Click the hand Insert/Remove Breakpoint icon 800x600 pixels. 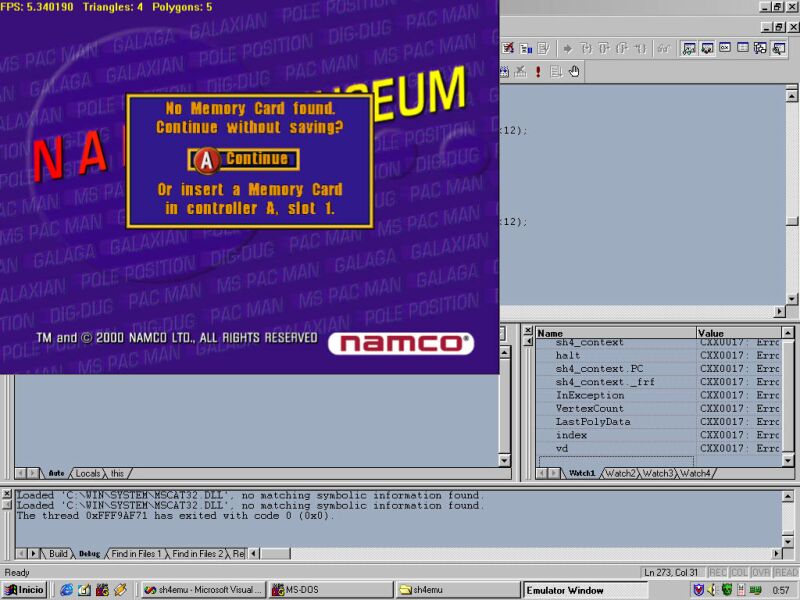[x=574, y=71]
